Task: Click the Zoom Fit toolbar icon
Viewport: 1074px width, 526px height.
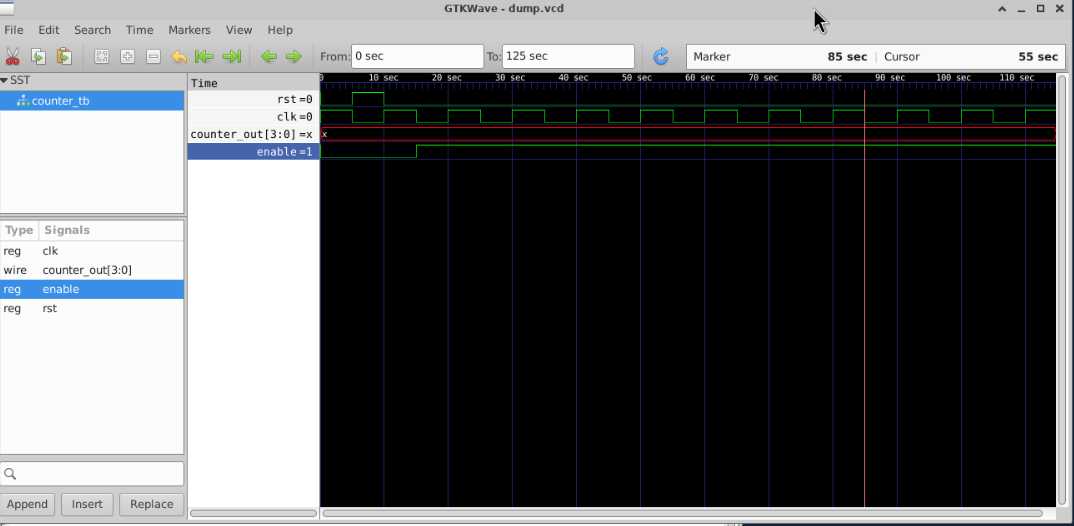Action: click(102, 57)
